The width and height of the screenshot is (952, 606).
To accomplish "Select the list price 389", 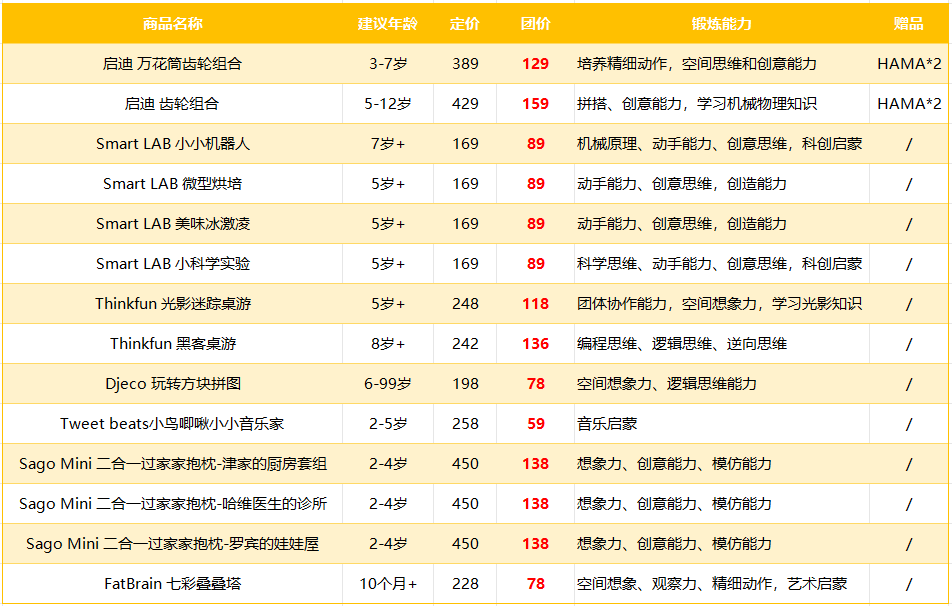I will 465,64.
